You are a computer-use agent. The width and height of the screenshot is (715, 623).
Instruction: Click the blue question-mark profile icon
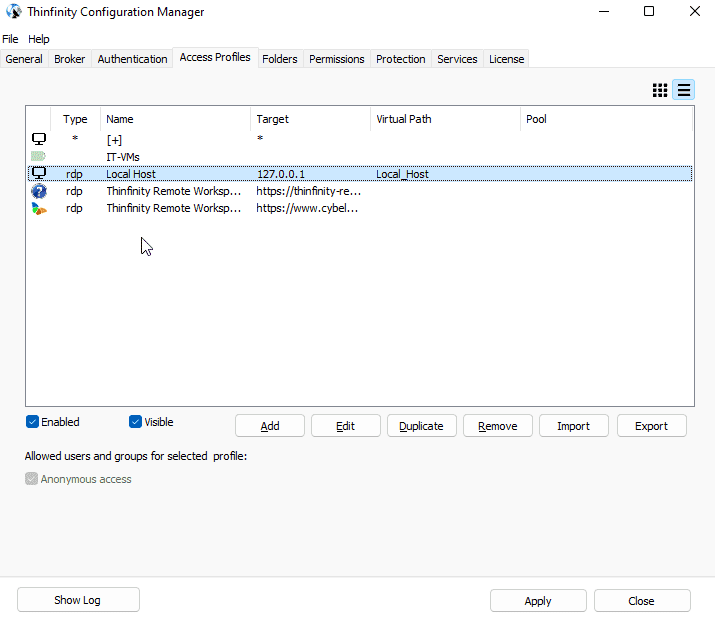click(x=39, y=191)
